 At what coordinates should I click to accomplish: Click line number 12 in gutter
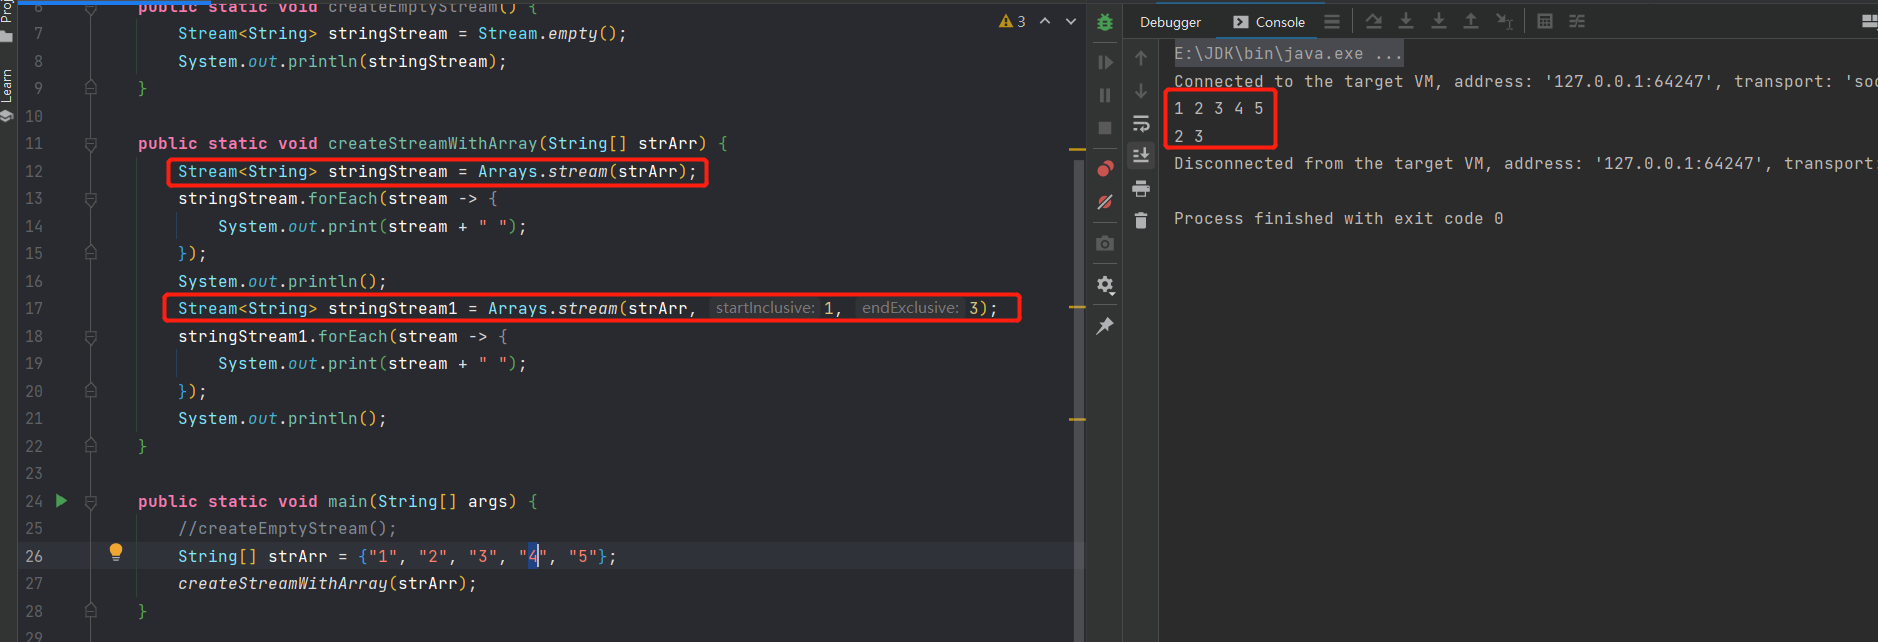(34, 171)
